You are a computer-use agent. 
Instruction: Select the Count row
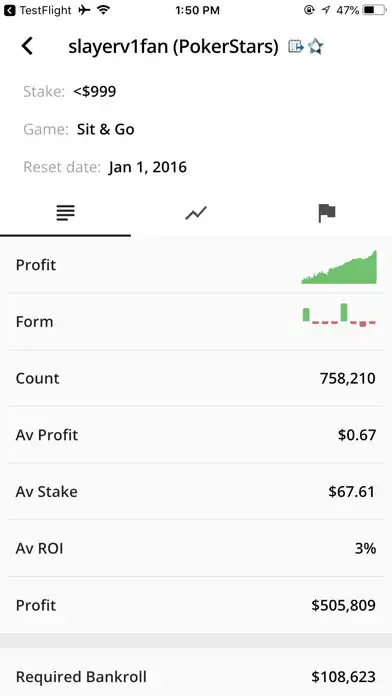(x=196, y=378)
